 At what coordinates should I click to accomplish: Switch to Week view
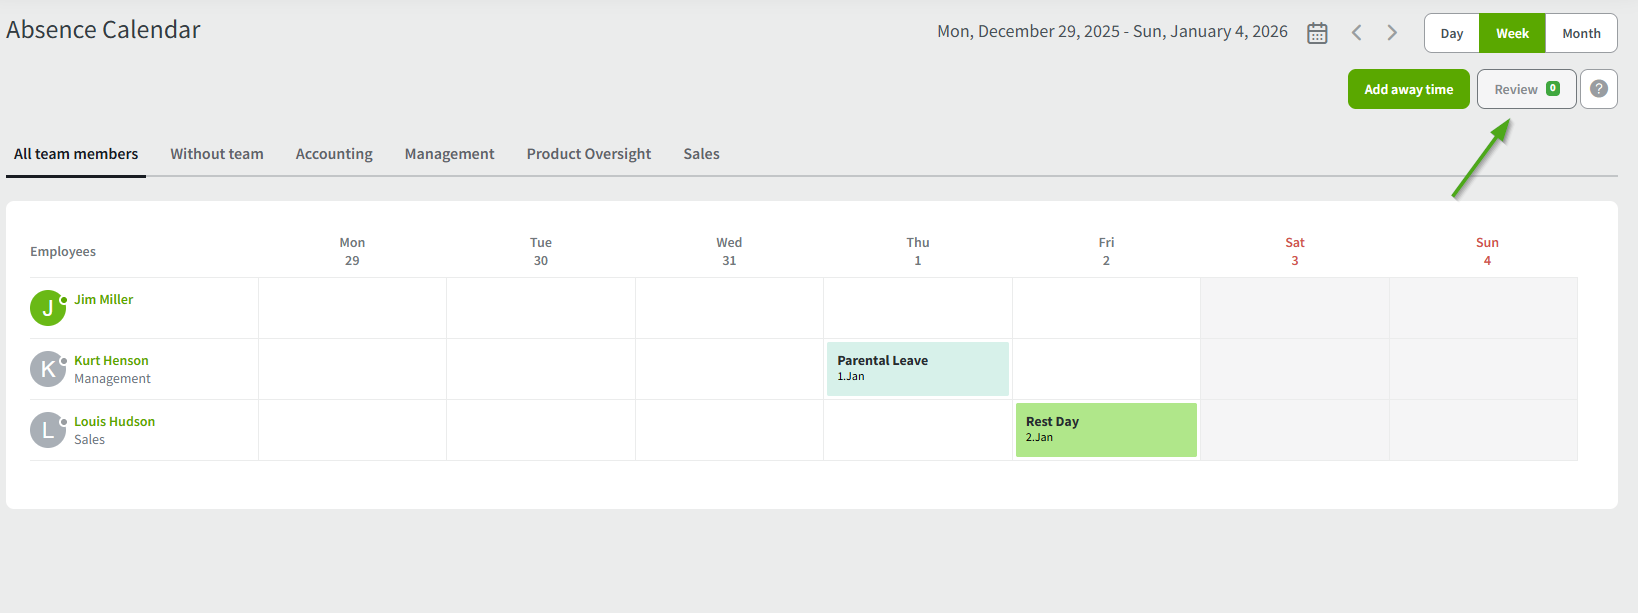tap(1512, 33)
